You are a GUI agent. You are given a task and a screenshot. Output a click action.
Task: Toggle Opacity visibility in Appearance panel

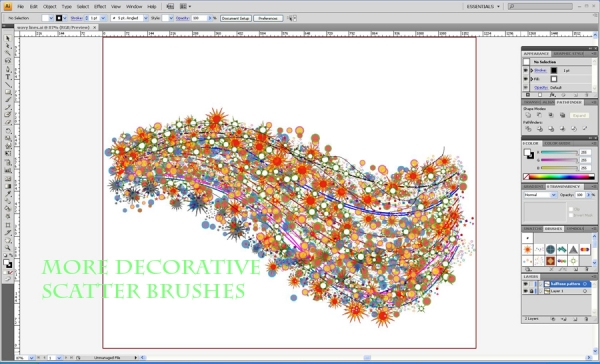pos(526,88)
